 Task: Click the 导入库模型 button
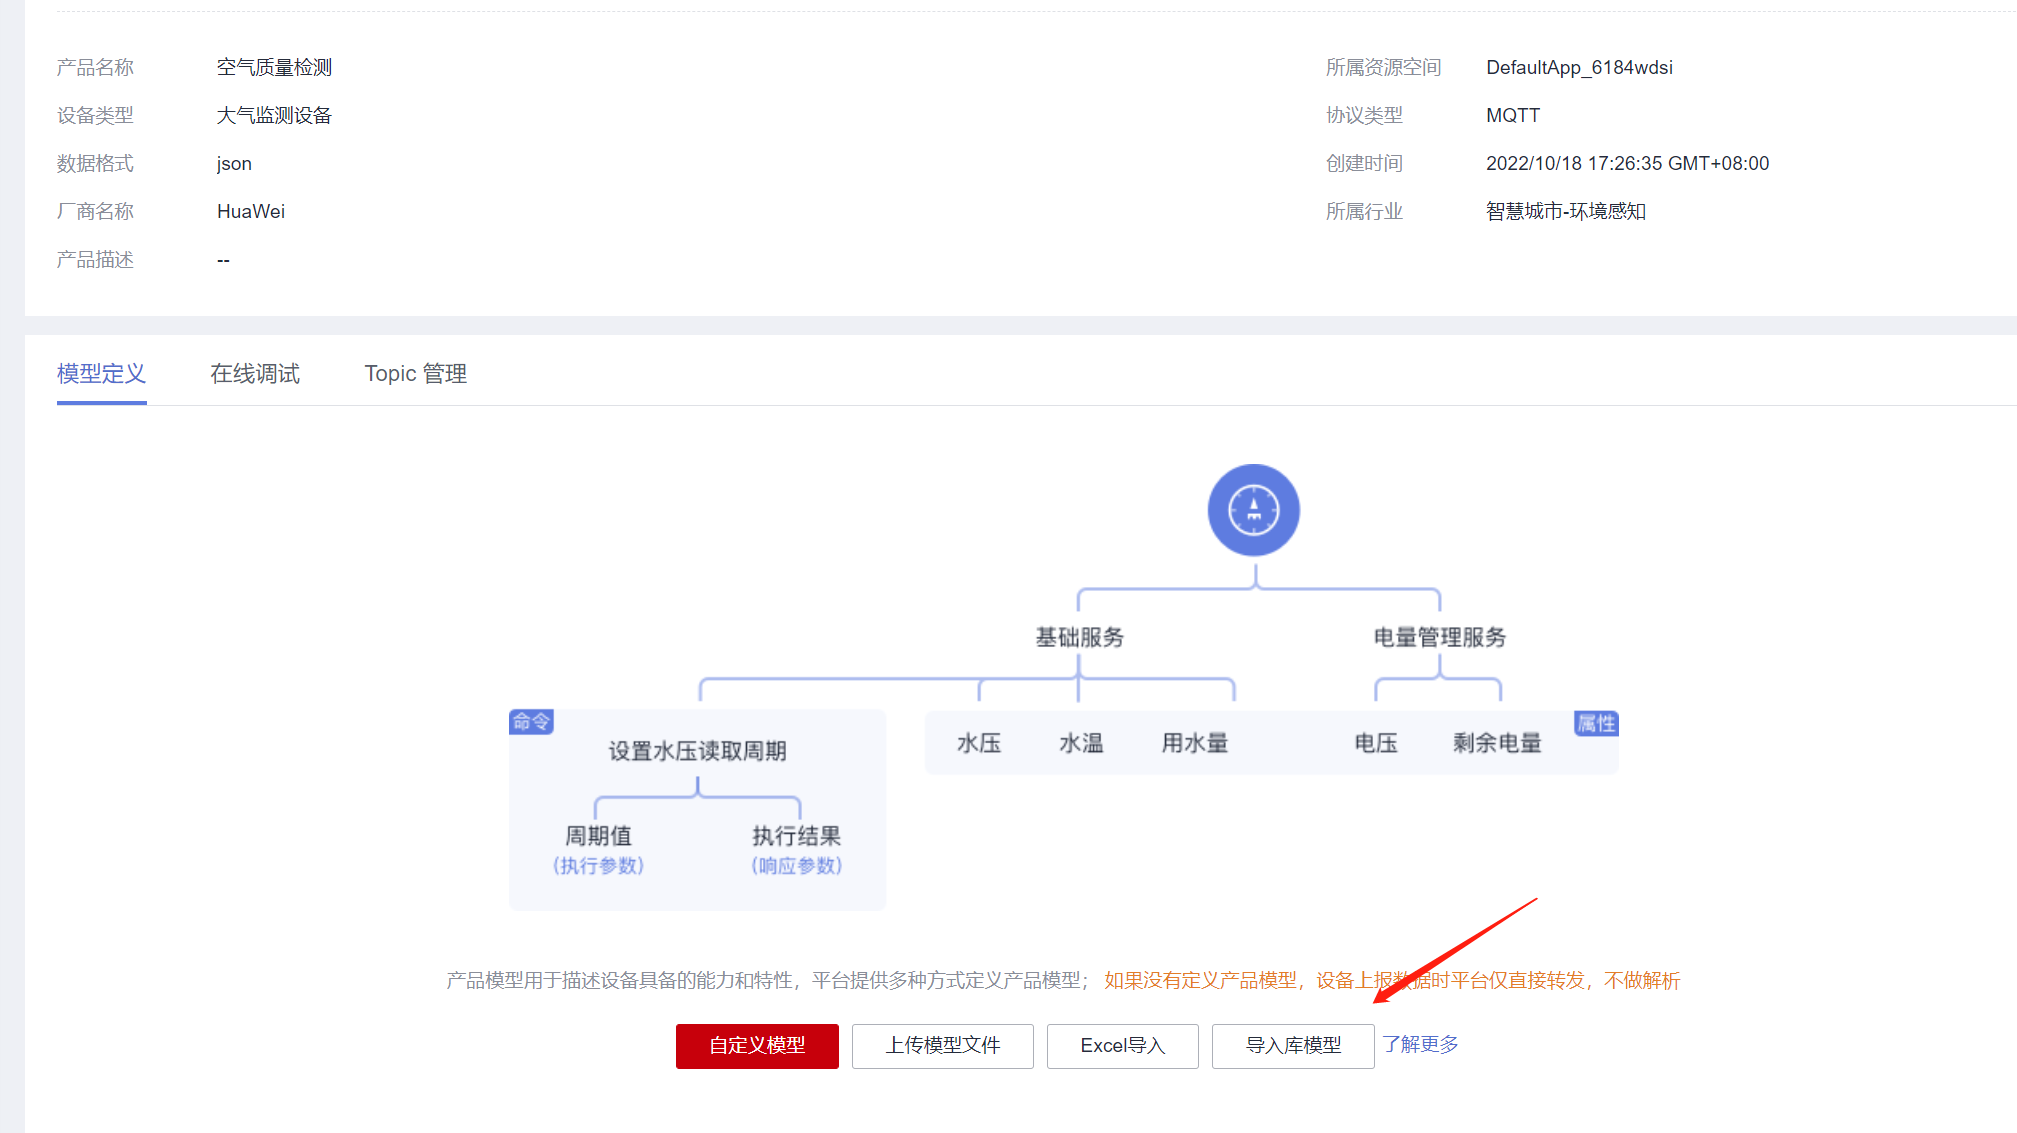pos(1292,1045)
